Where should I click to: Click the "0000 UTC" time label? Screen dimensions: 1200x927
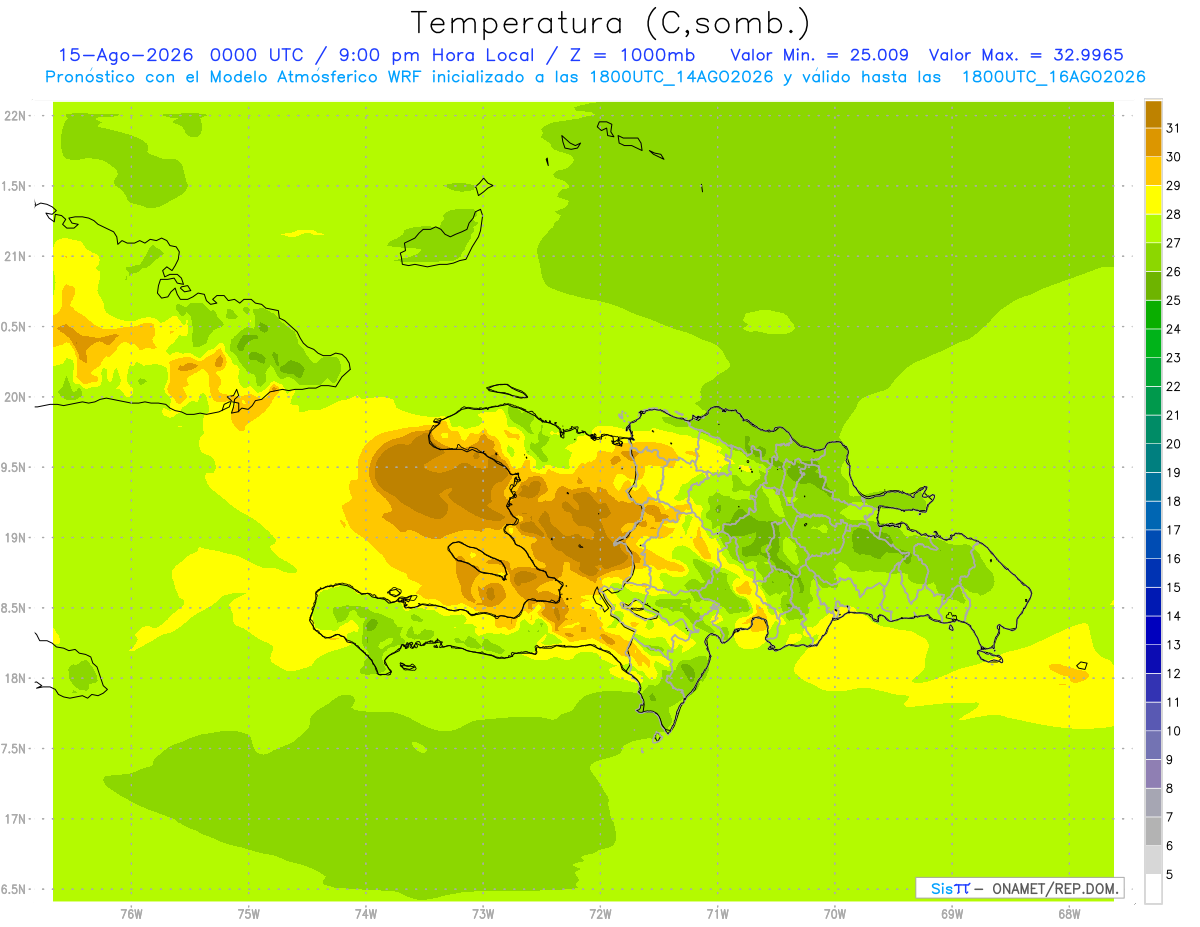259,55
